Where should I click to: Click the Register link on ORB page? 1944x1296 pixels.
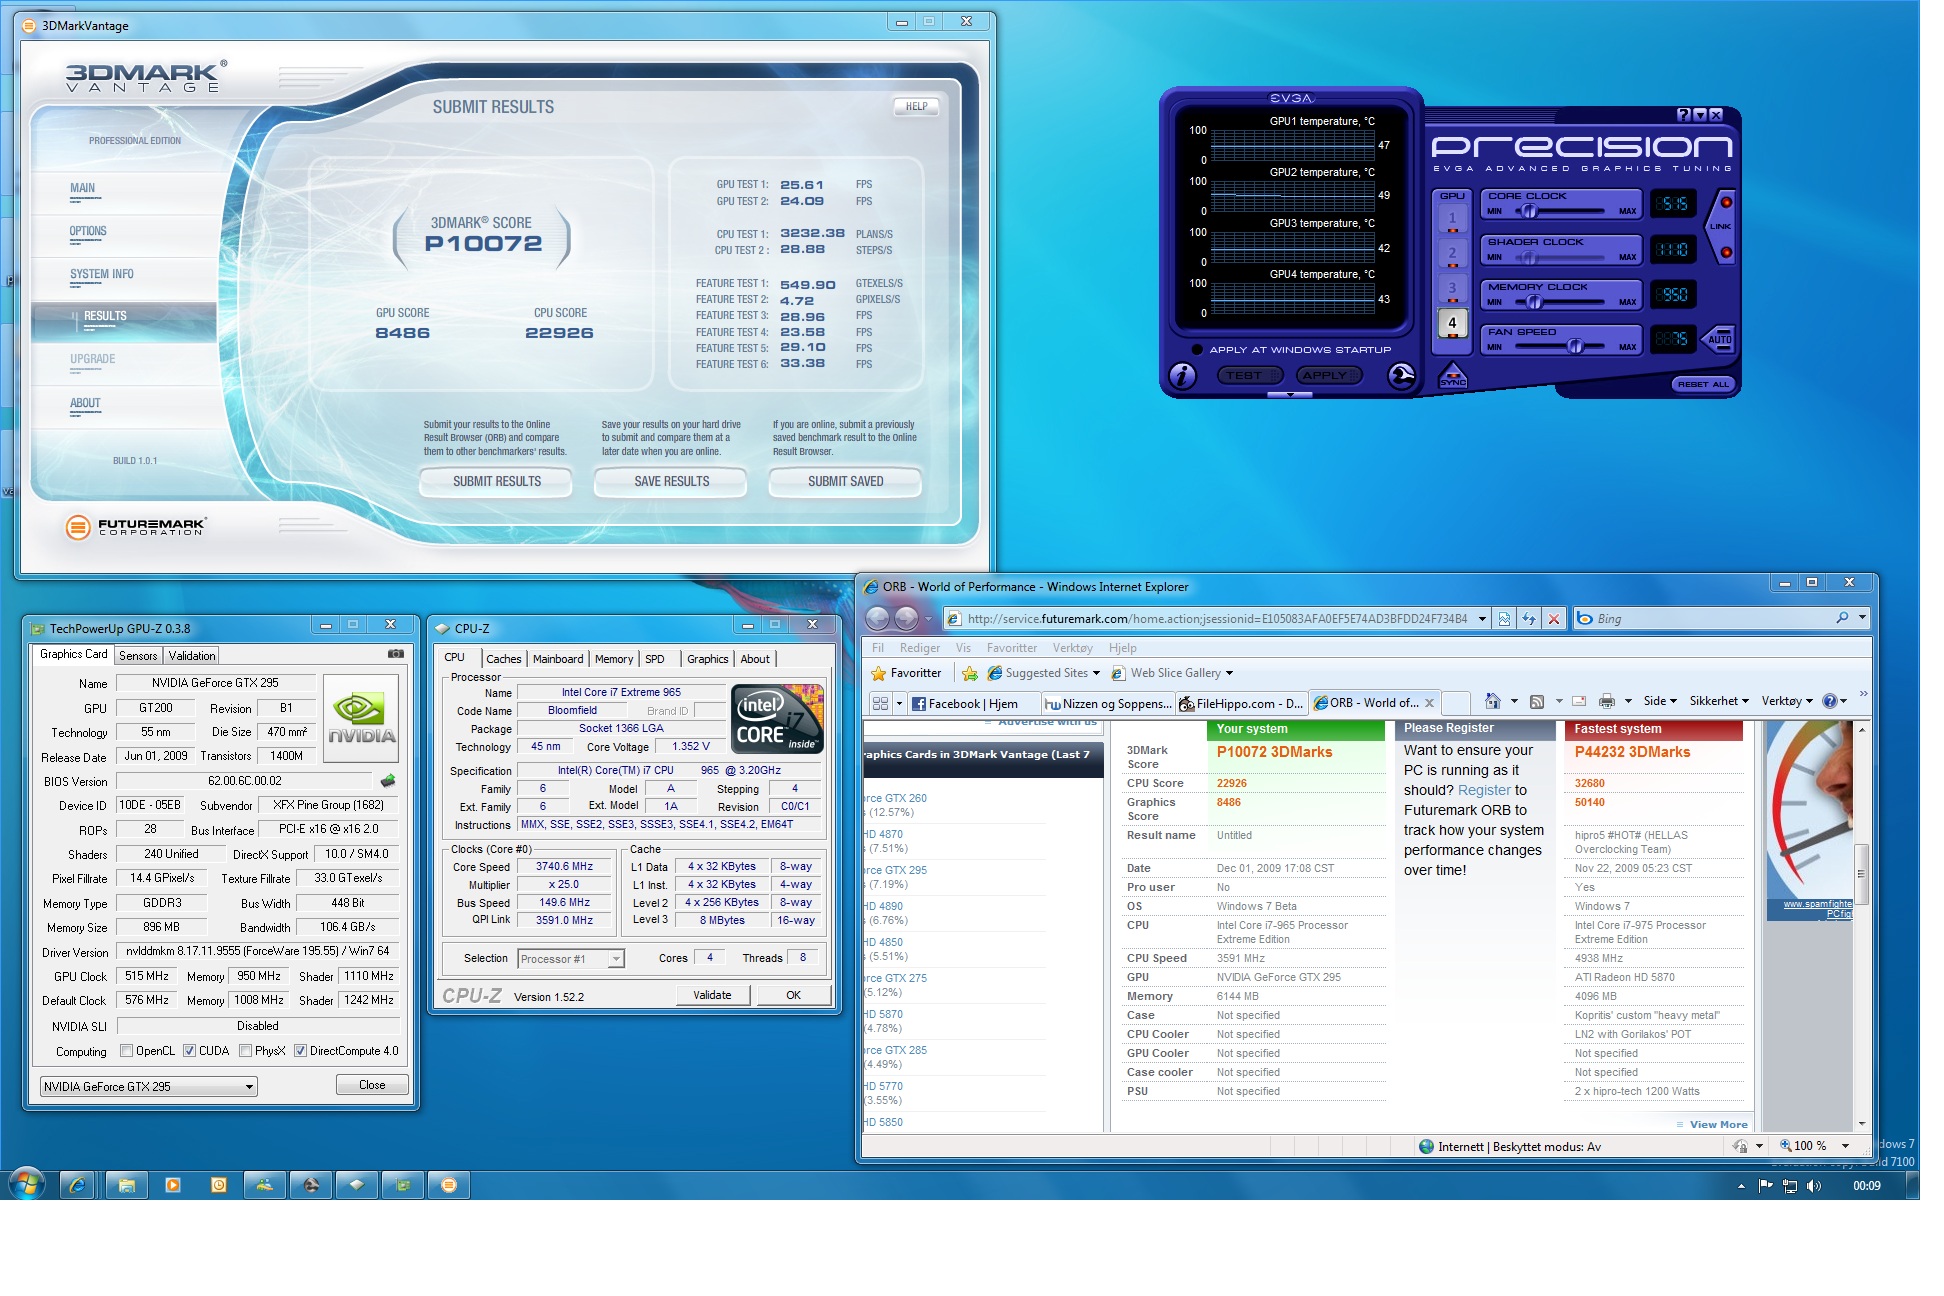tap(1484, 790)
